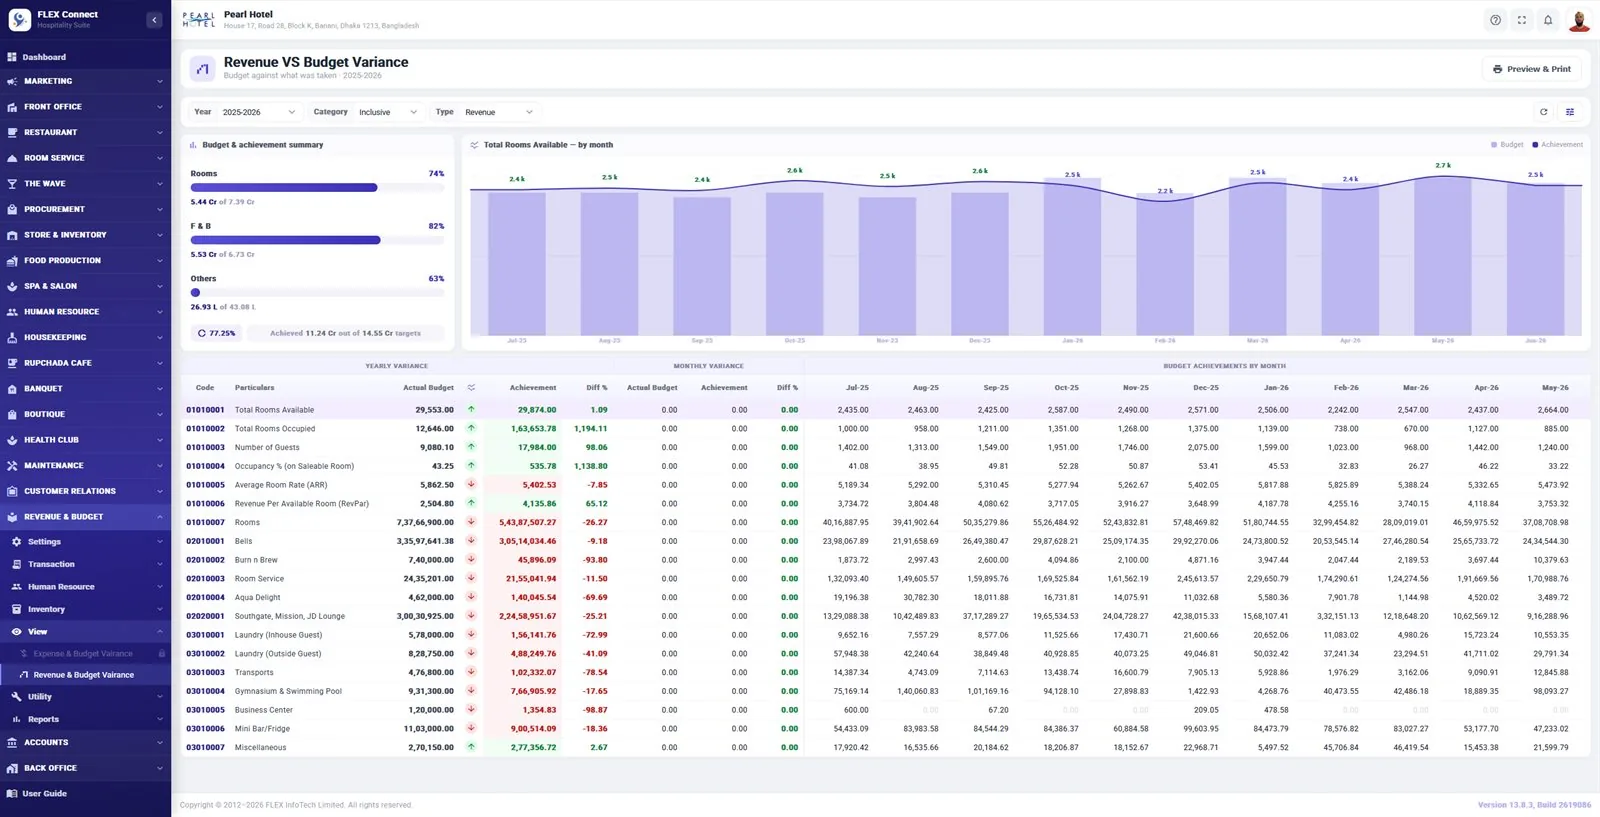Open the Transaction submenu
The height and width of the screenshot is (817, 1600).
pyautogui.click(x=85, y=564)
